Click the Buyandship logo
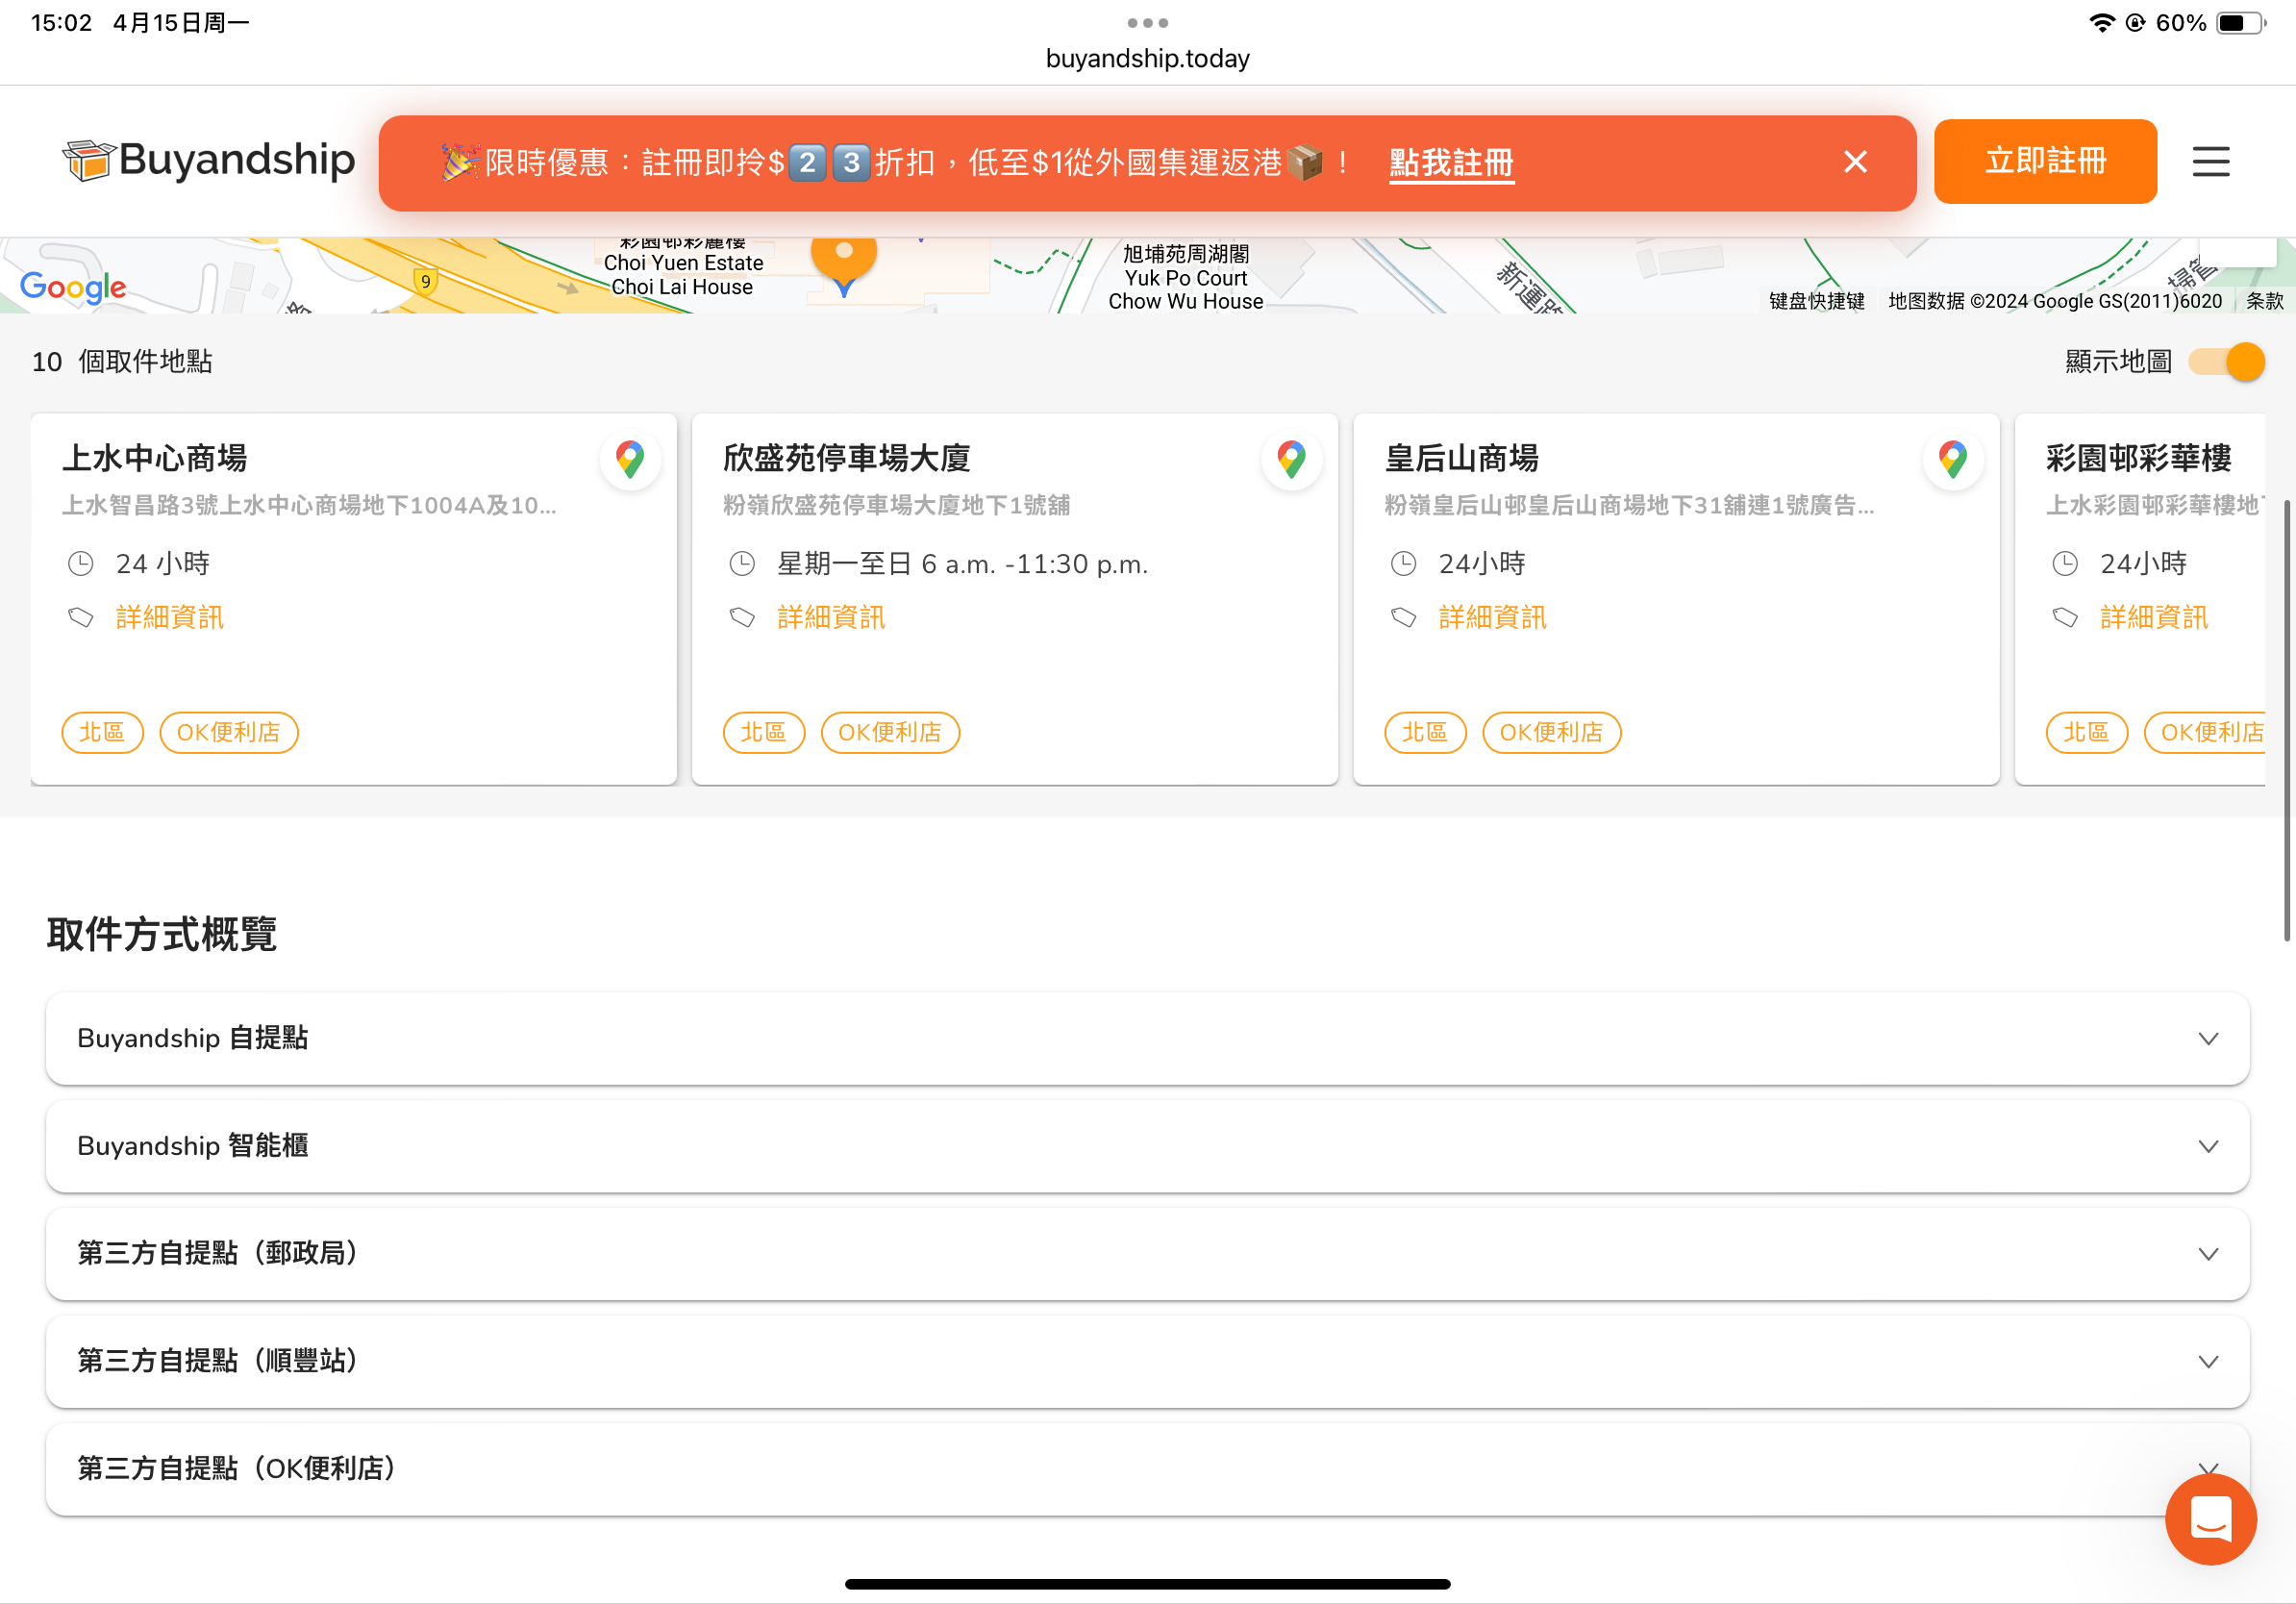This screenshot has height=1604, width=2296. point(208,160)
